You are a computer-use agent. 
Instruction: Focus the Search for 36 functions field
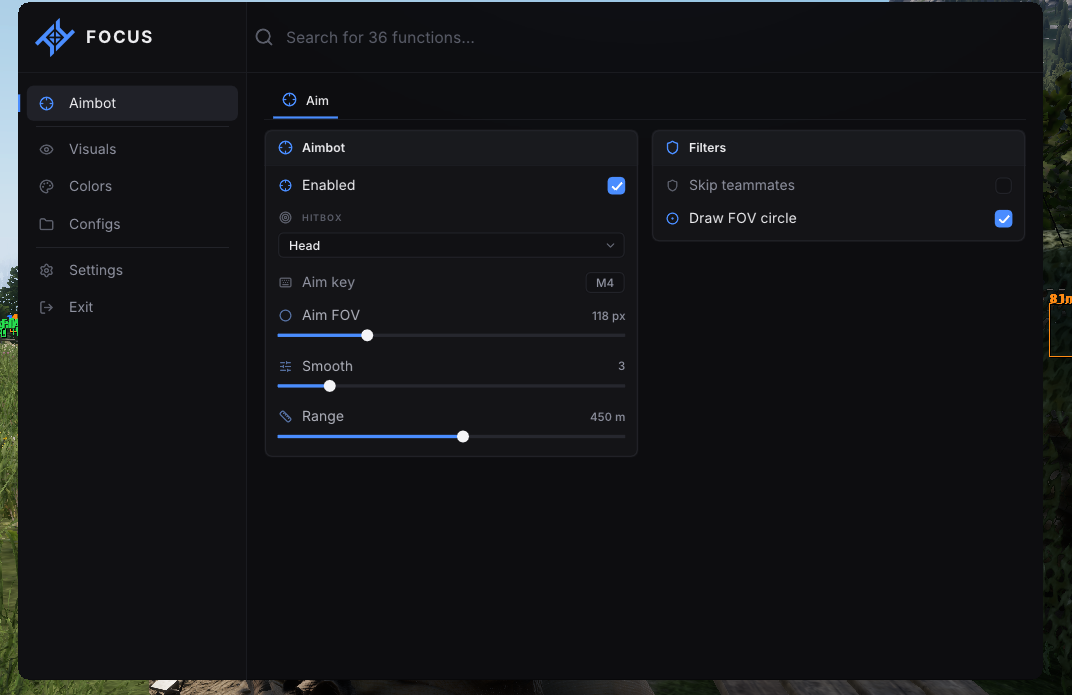pos(643,38)
